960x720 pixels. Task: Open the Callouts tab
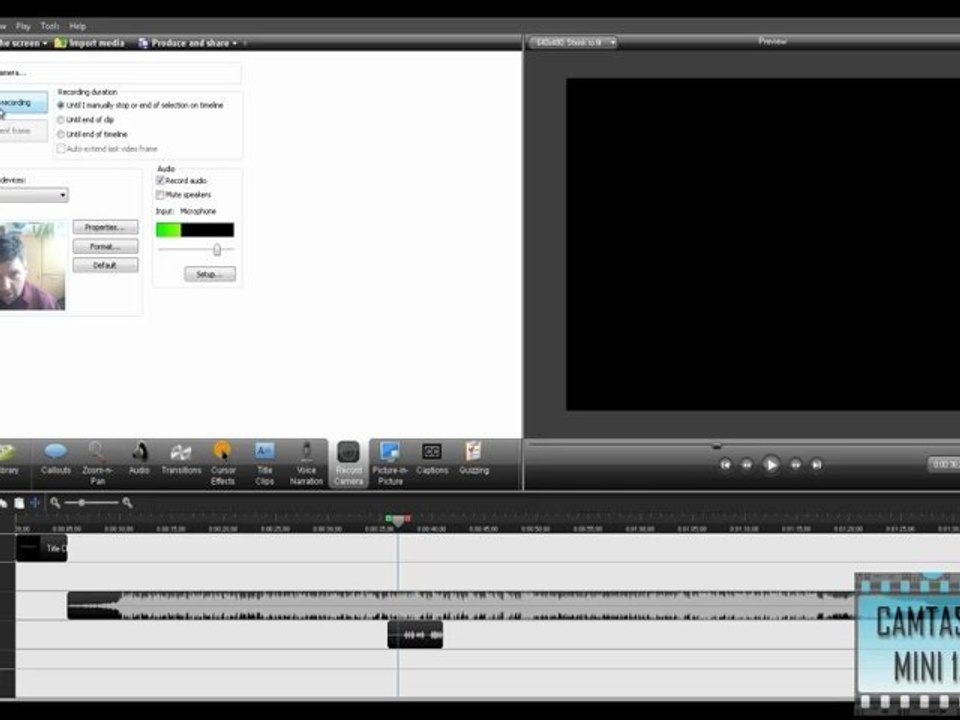pos(56,459)
